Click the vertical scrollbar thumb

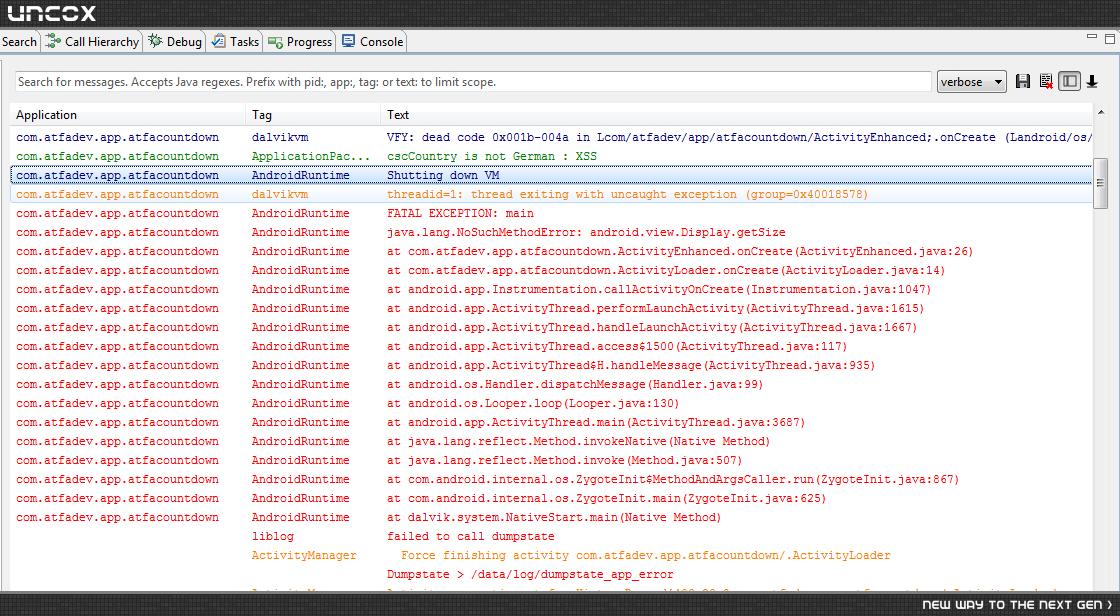1101,183
